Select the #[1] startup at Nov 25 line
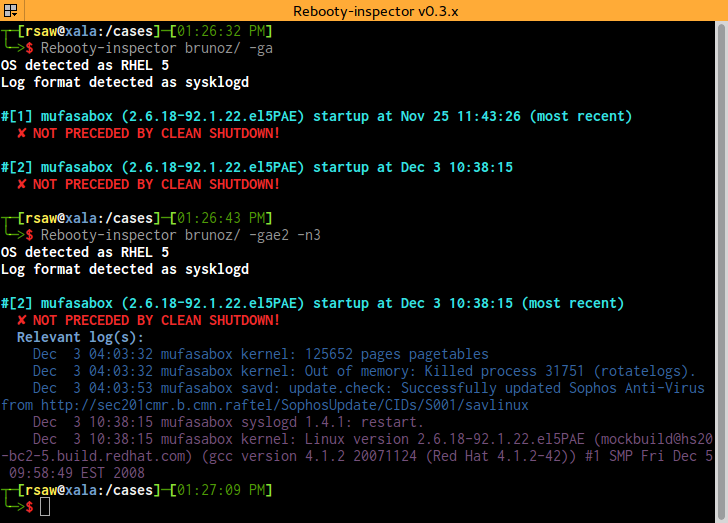This screenshot has height=523, width=728. click(316, 116)
